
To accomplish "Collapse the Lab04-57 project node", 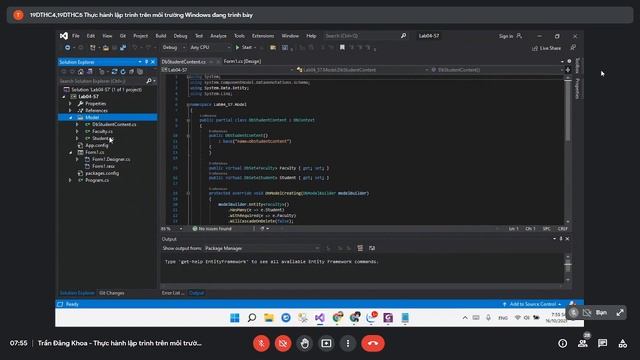I will click(64, 97).
